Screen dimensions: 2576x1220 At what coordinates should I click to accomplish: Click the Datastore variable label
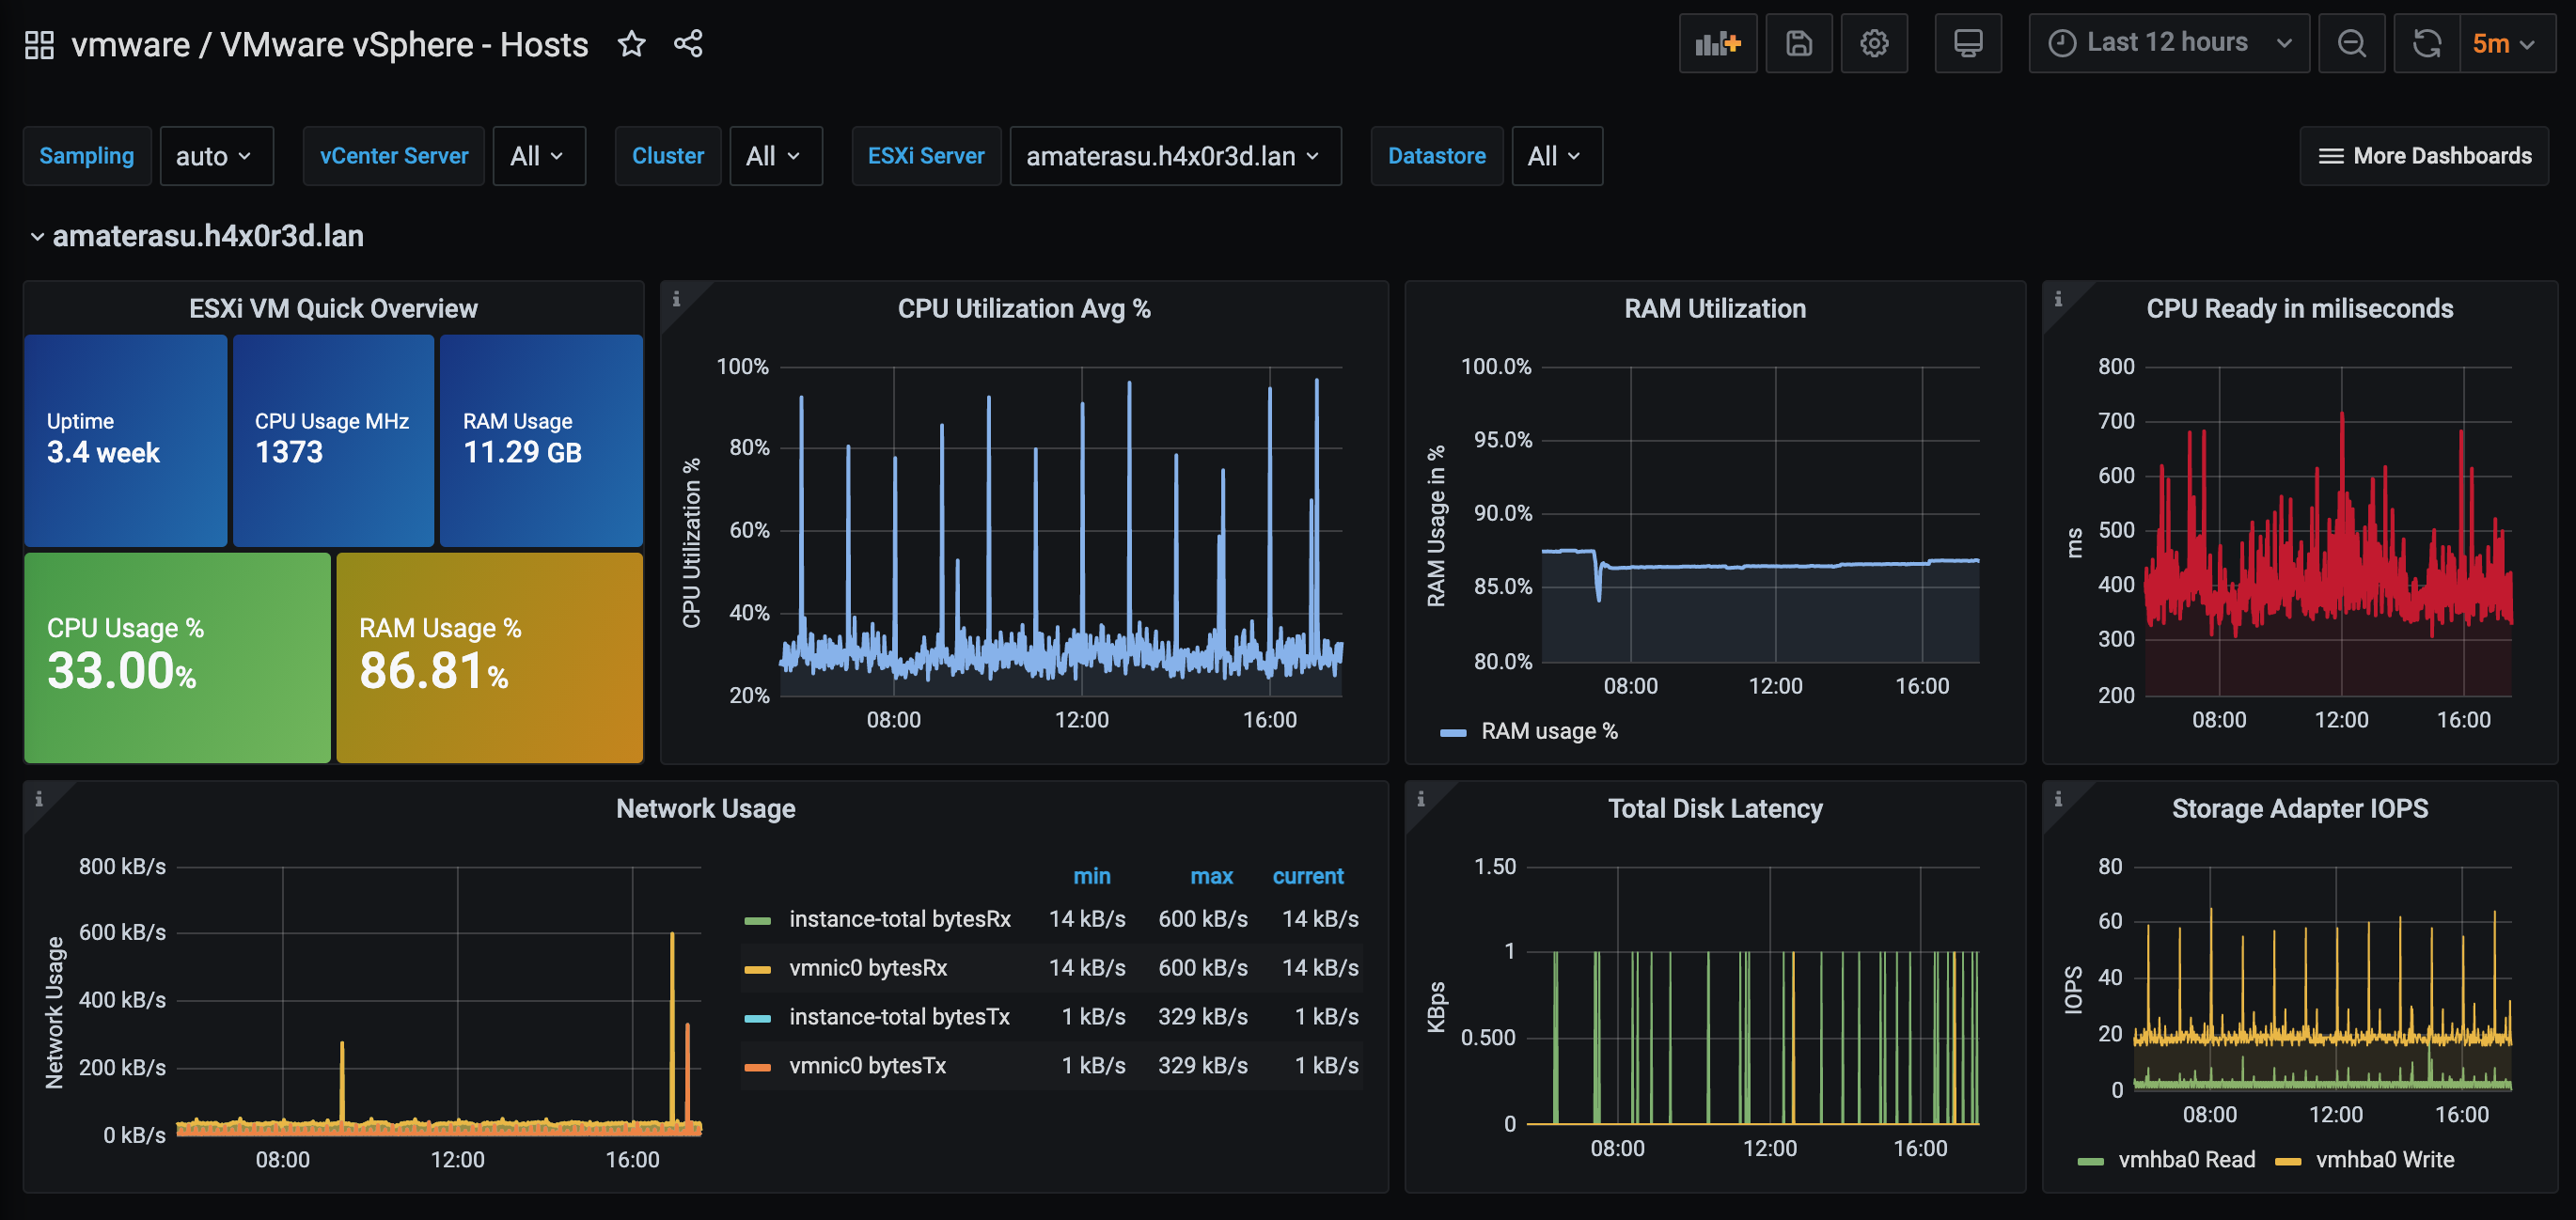click(x=1437, y=156)
